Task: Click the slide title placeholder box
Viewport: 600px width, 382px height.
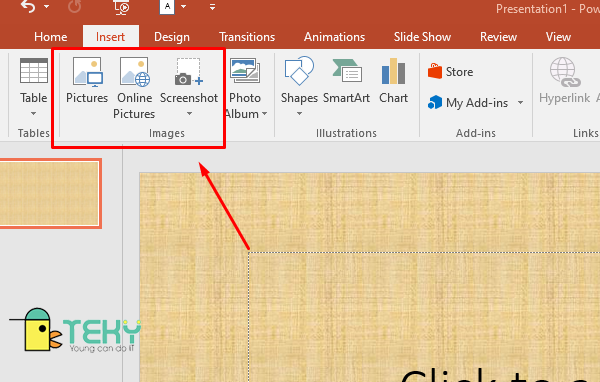Action: [x=424, y=317]
